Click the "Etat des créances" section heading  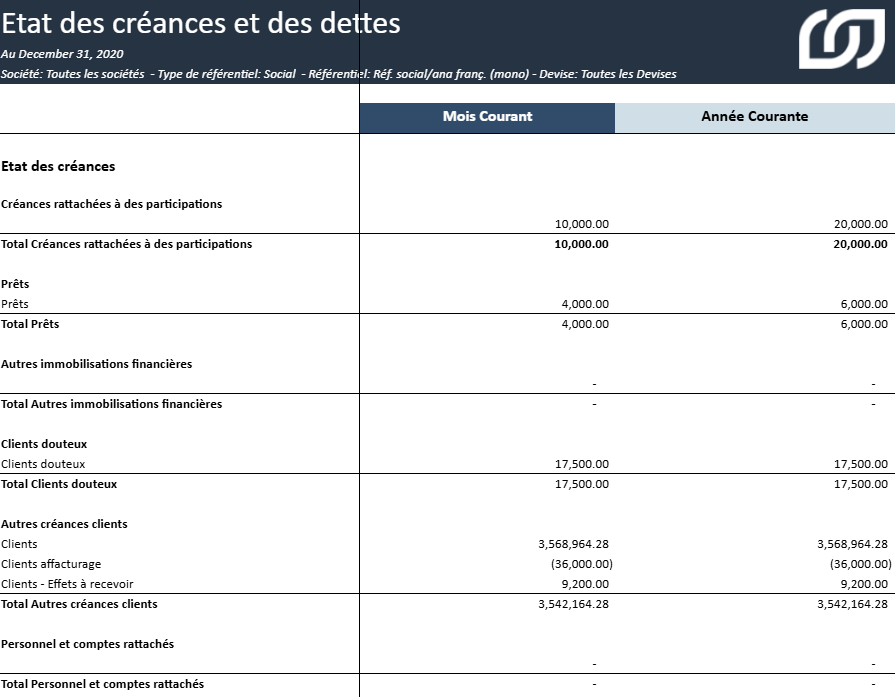tap(58, 167)
